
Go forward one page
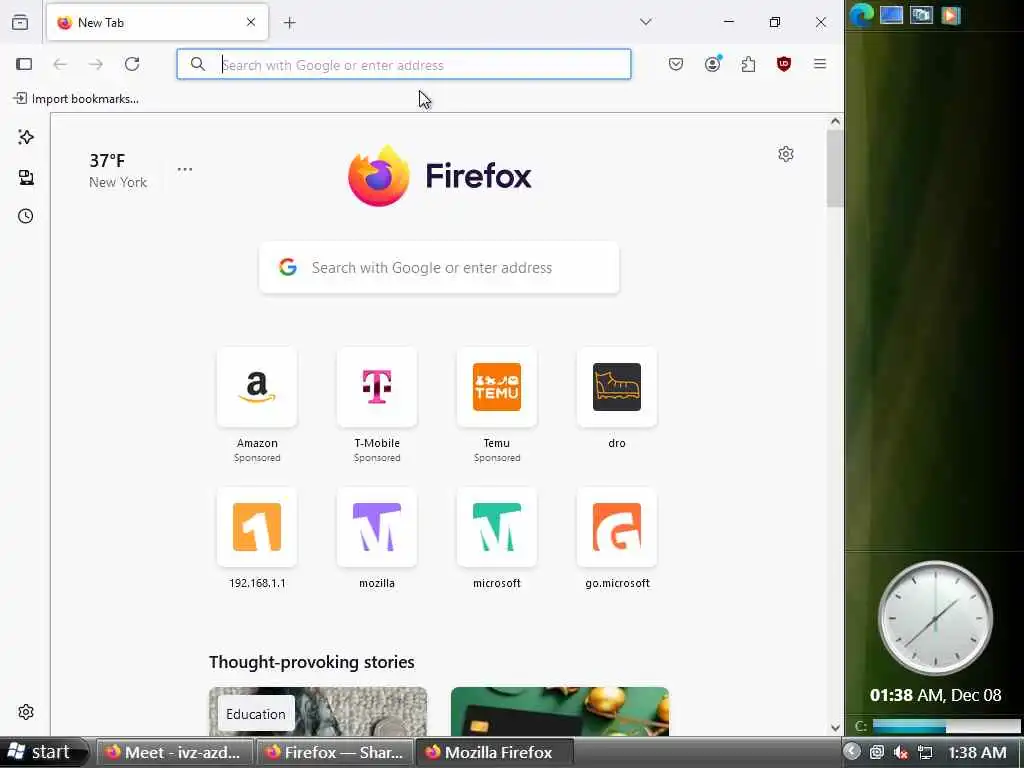coord(96,64)
